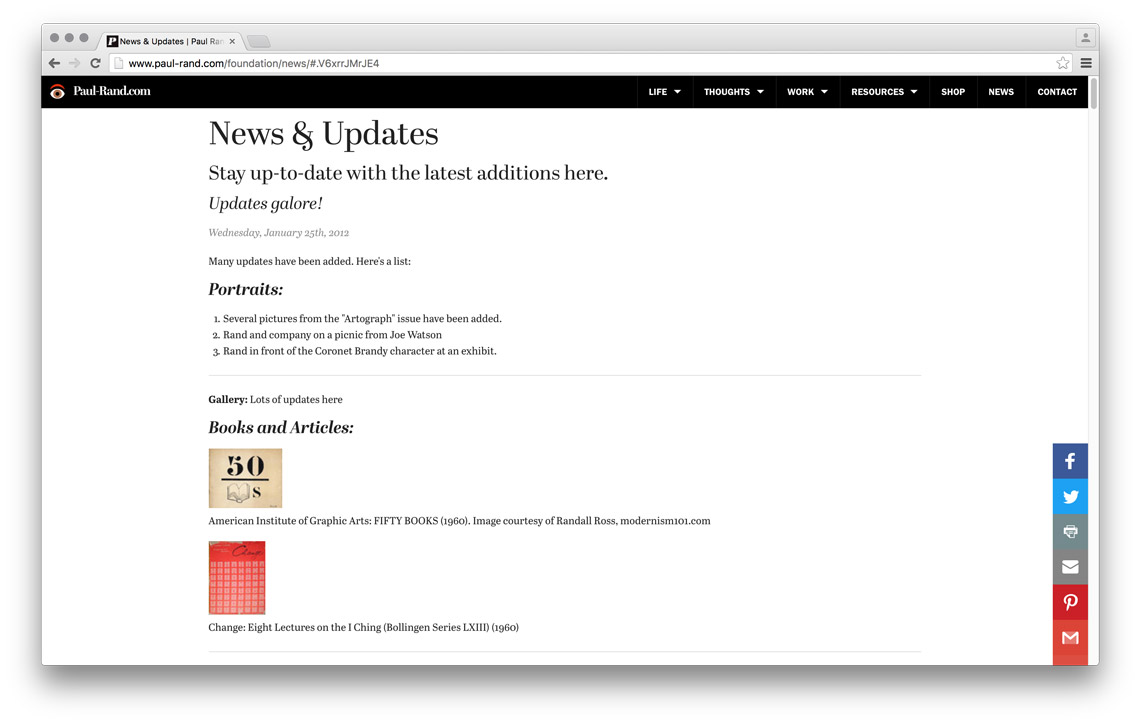
Task: Click the Paul-Rand.com site title
Action: click(112, 91)
